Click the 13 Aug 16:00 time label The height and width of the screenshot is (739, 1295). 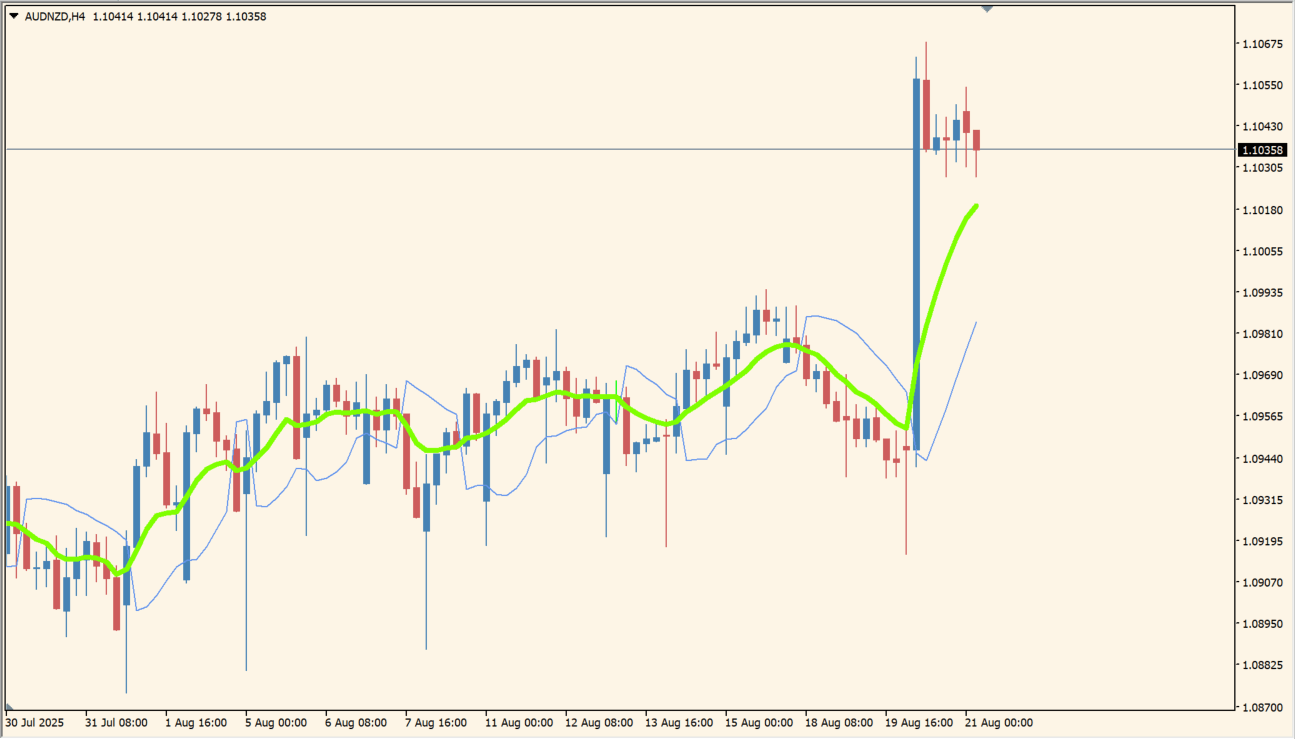point(679,722)
